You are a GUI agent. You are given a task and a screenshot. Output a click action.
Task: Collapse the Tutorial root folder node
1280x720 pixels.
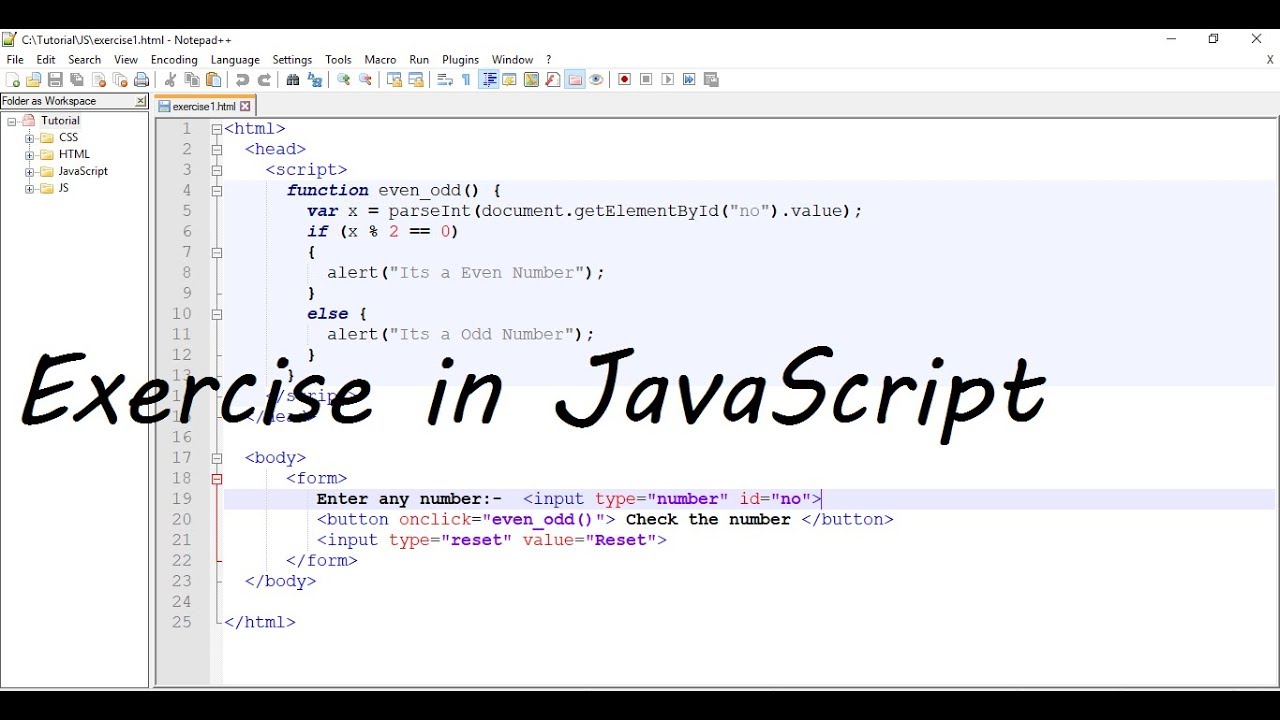tap(12, 121)
